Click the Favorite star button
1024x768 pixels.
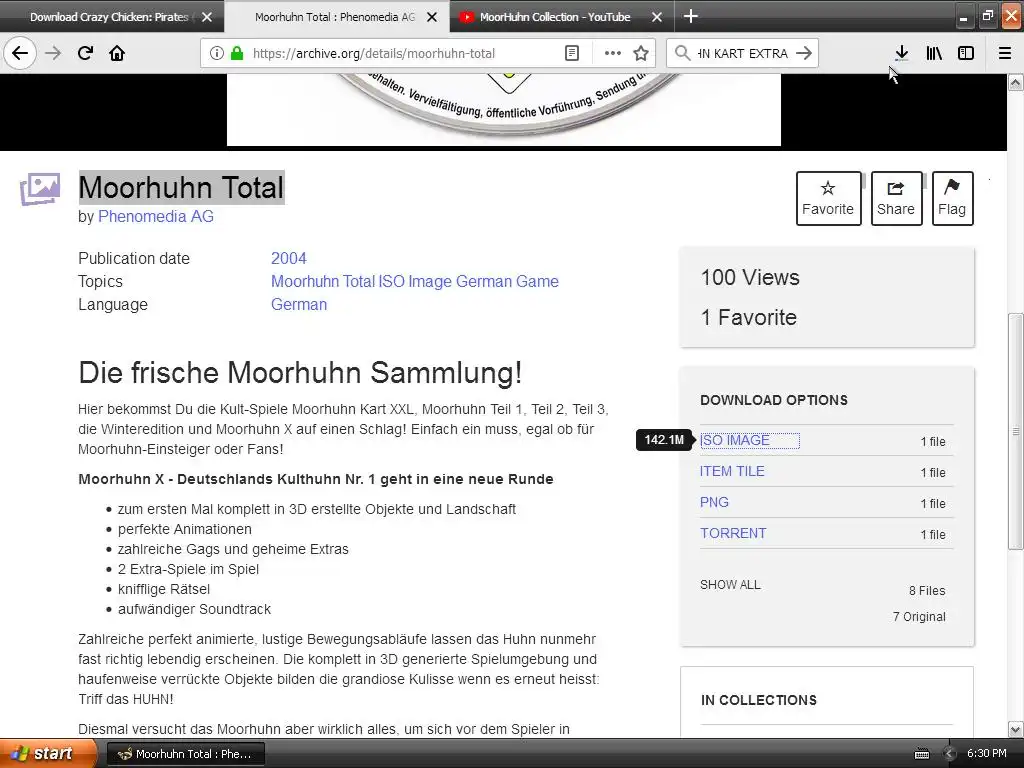(x=828, y=199)
